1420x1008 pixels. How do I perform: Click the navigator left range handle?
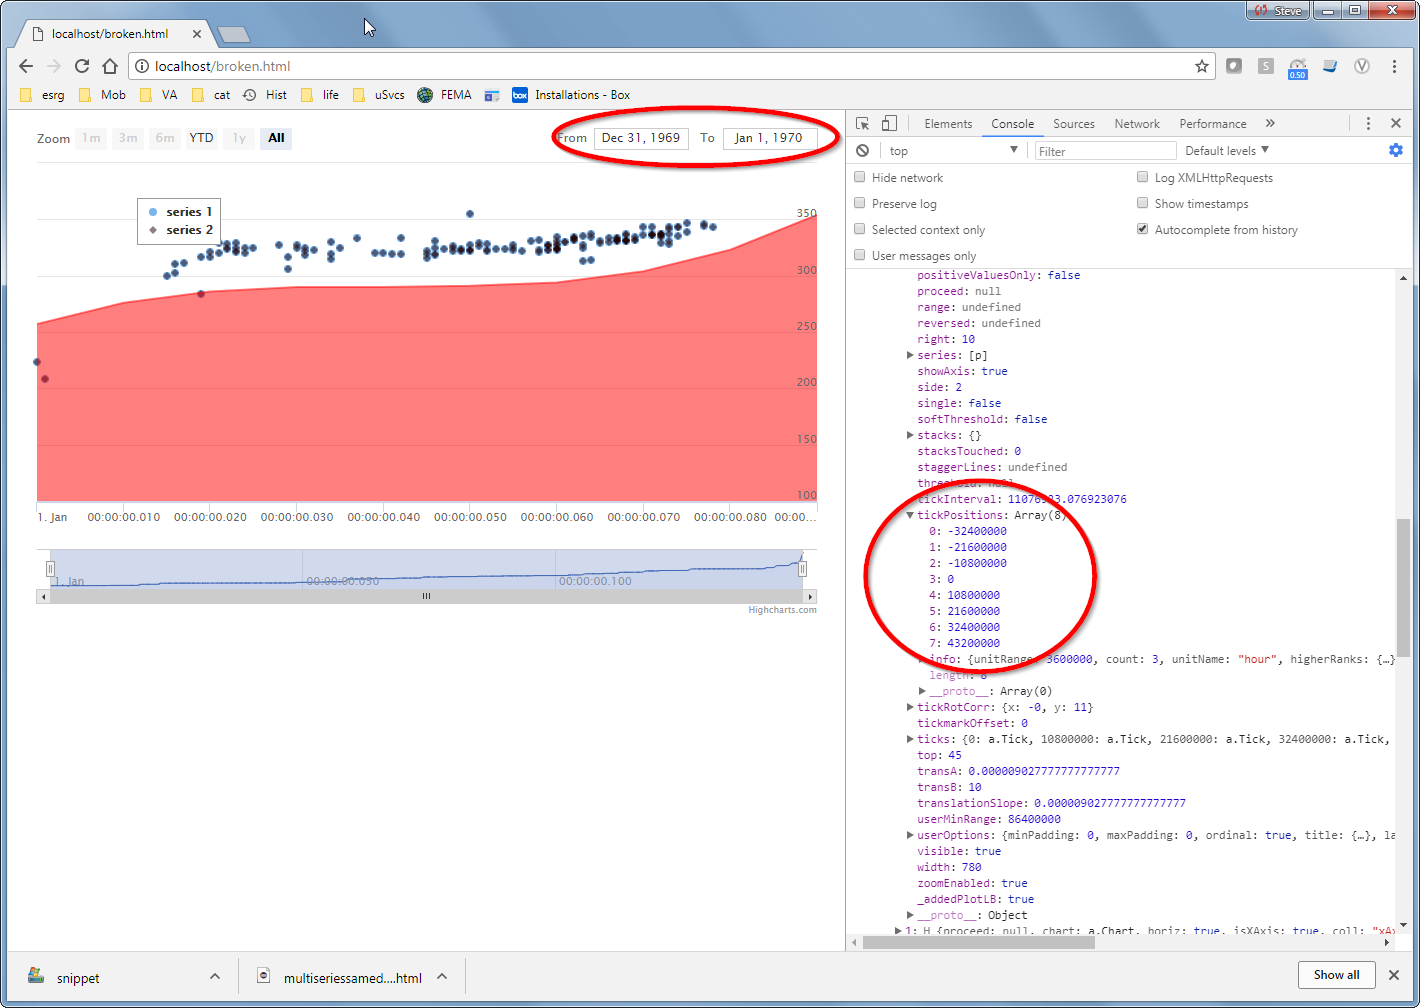pos(50,569)
